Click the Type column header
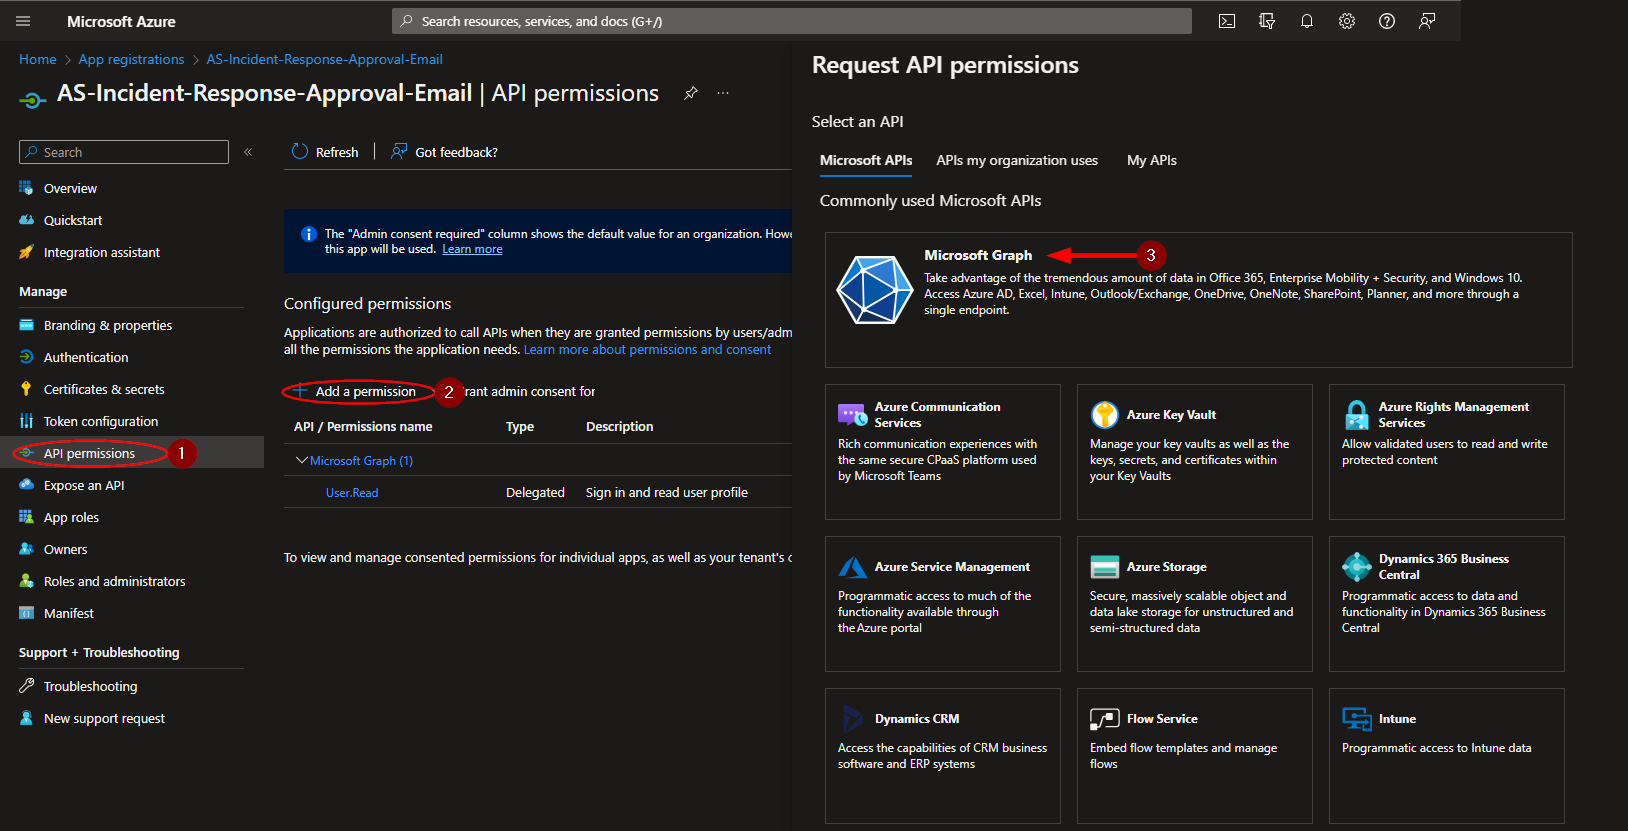 pos(520,426)
